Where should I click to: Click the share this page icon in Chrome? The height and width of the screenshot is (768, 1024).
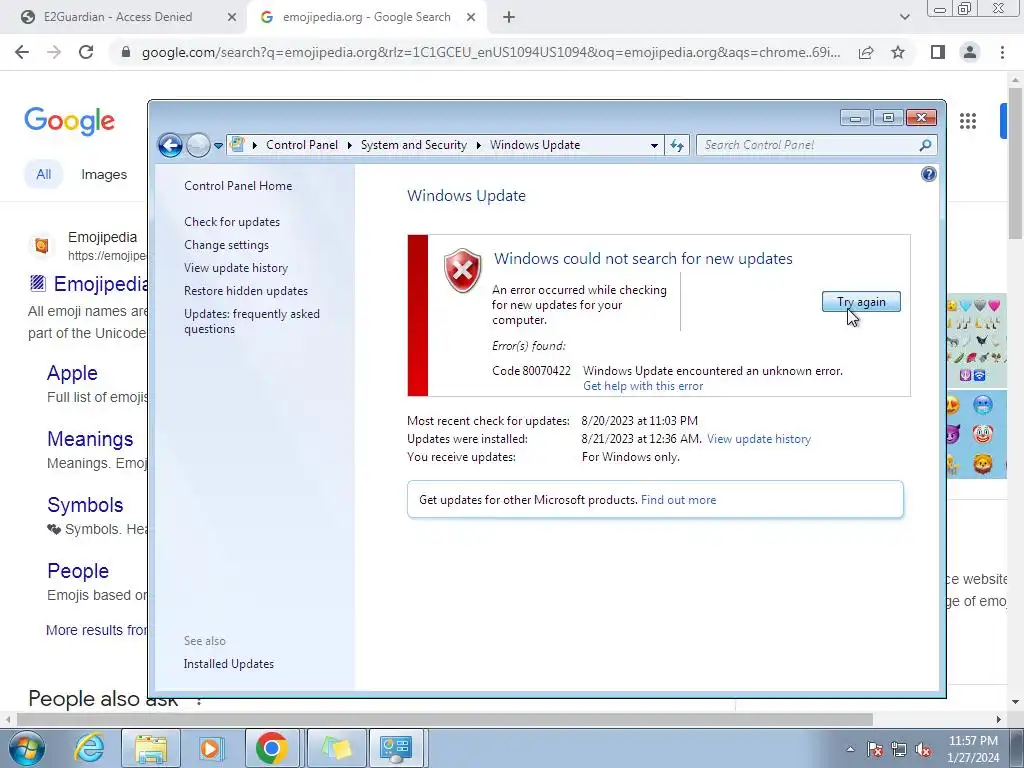[x=866, y=52]
